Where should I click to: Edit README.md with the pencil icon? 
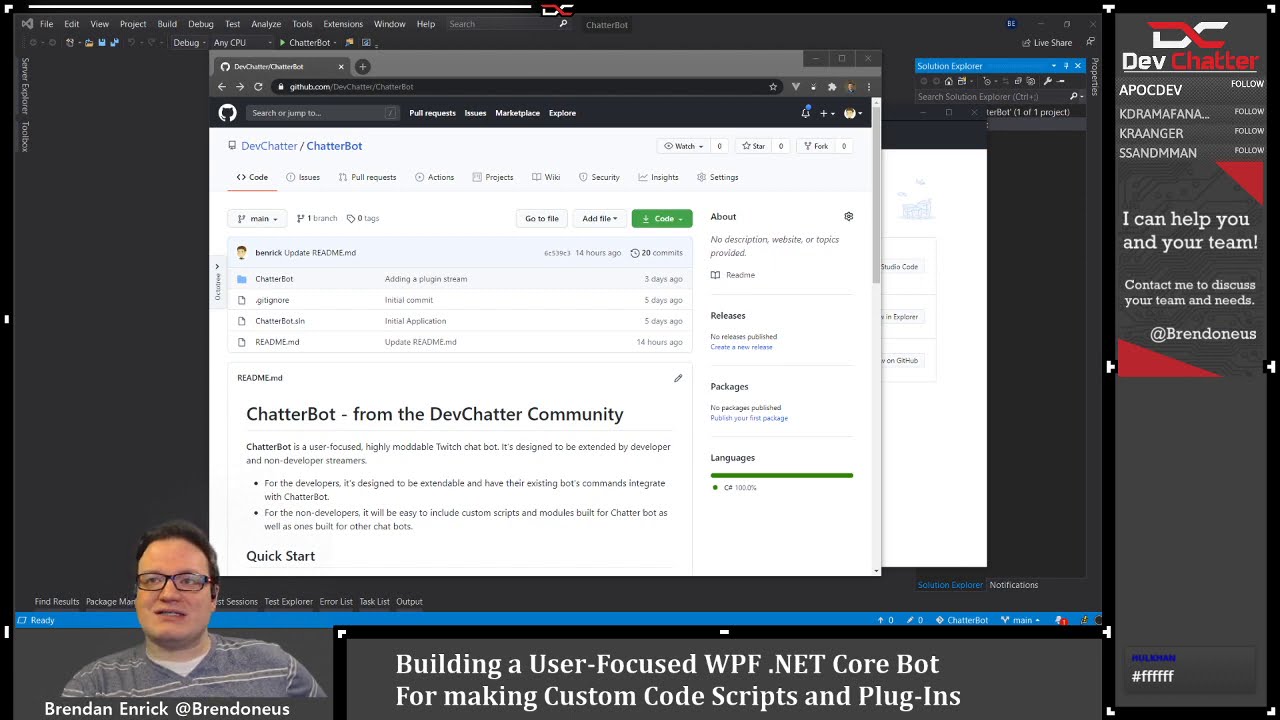click(678, 378)
